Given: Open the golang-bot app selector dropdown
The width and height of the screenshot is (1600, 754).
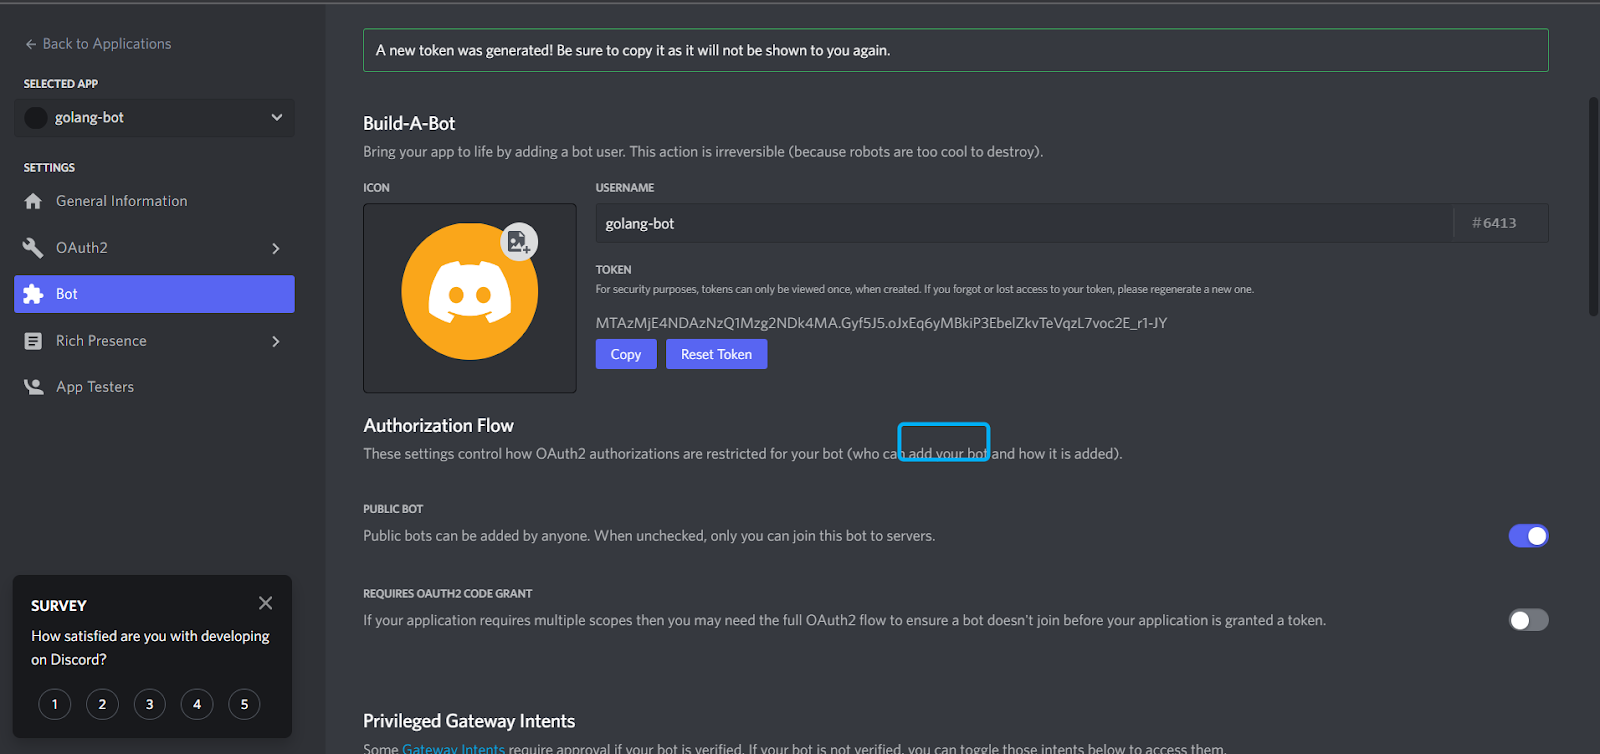Looking at the screenshot, I should (x=154, y=118).
